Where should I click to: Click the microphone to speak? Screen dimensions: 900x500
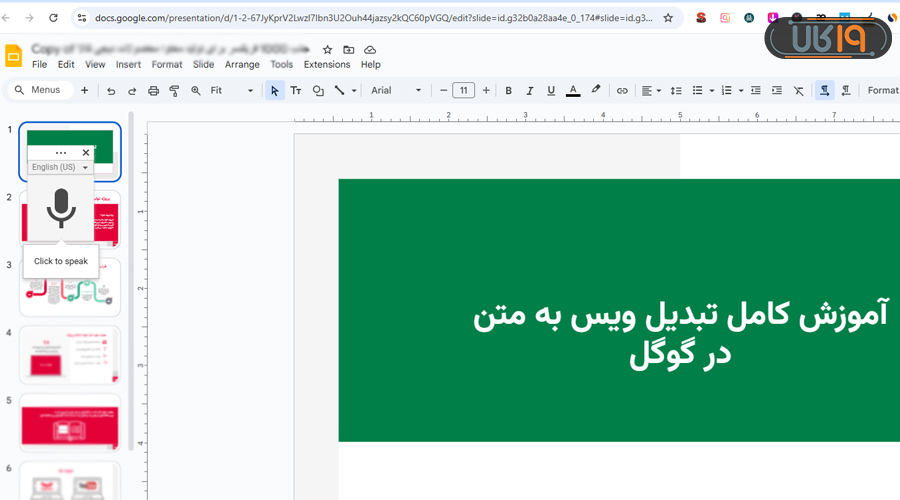click(61, 208)
